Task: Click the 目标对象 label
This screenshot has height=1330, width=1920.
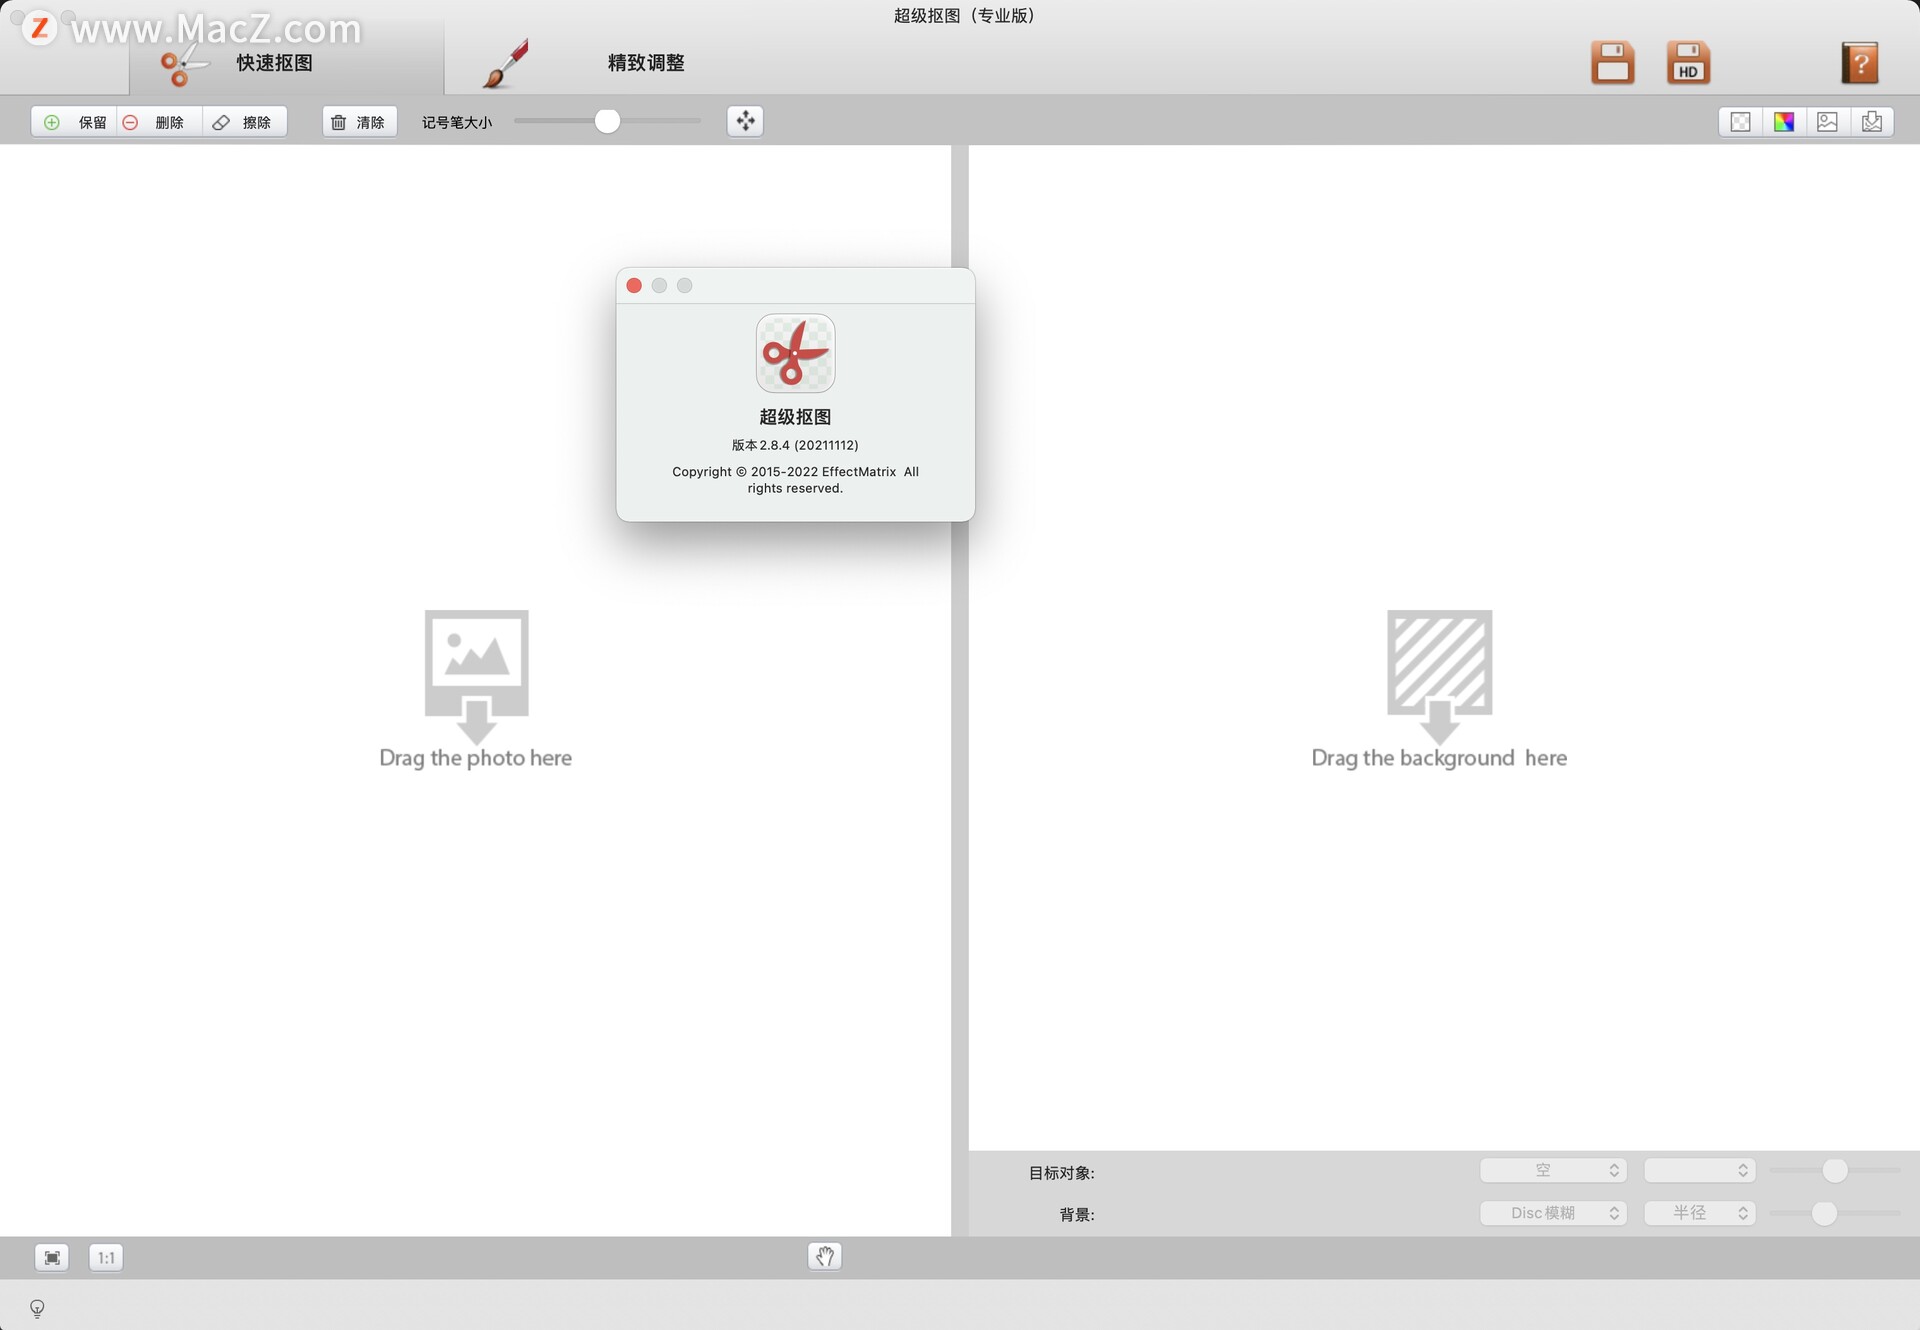Action: pyautogui.click(x=1061, y=1173)
